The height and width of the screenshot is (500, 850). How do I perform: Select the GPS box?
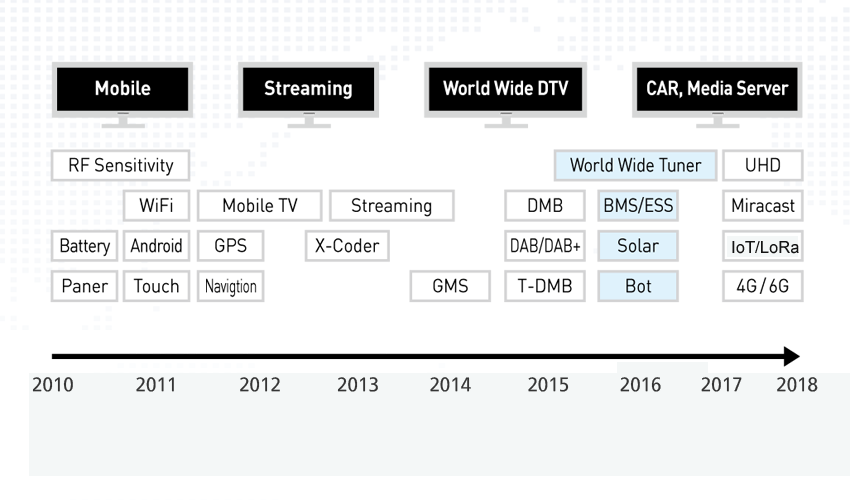(230, 246)
